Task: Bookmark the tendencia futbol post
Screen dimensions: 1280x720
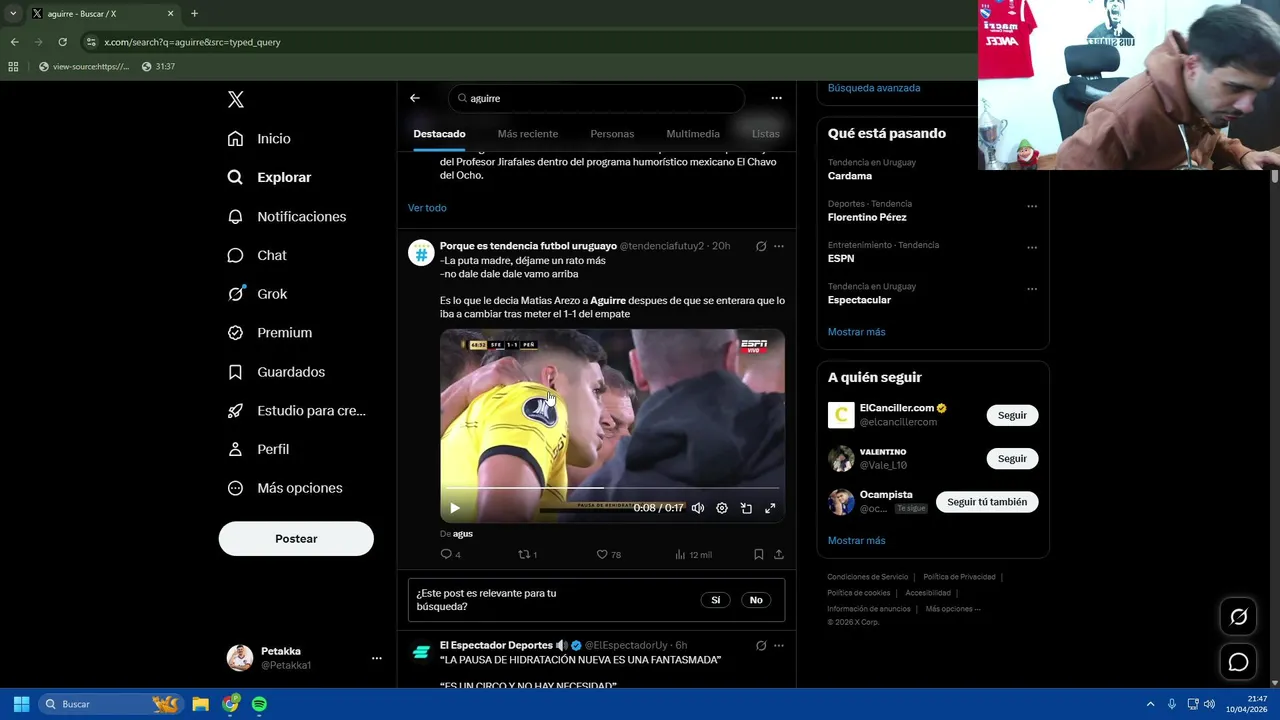Action: pos(759,554)
